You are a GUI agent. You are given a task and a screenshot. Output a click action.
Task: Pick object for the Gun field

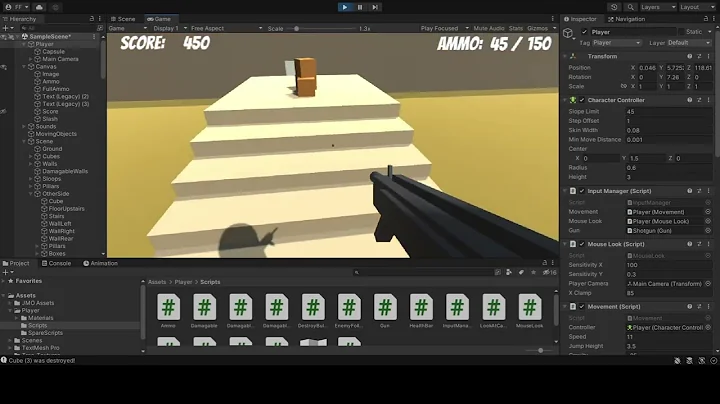pos(708,230)
